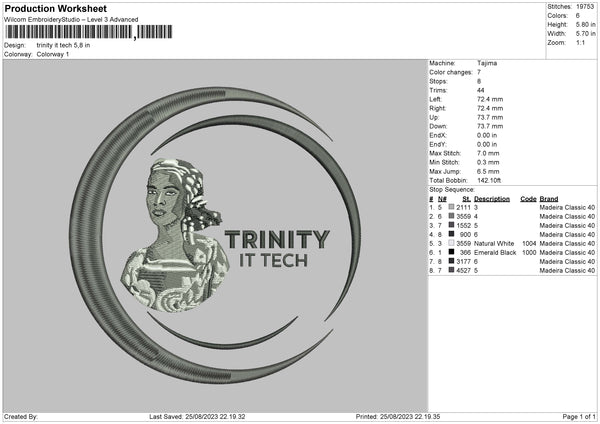This screenshot has width=600, height=424.
Task: Click the 'EndX:' label
Action: 438,135
